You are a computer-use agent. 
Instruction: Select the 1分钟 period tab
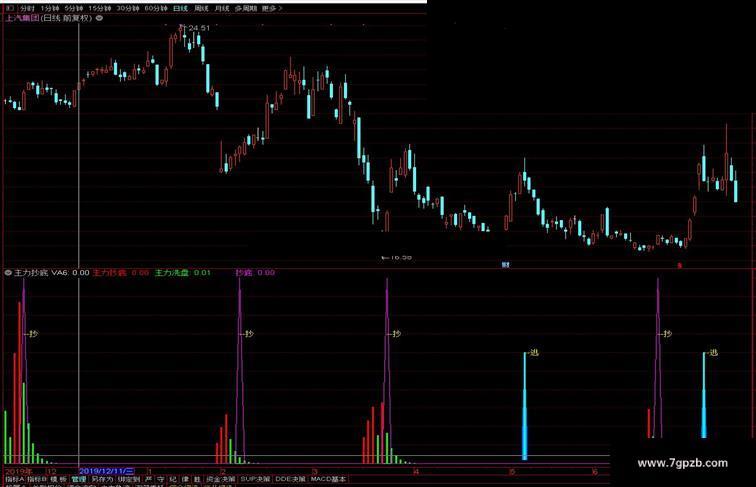(50, 8)
